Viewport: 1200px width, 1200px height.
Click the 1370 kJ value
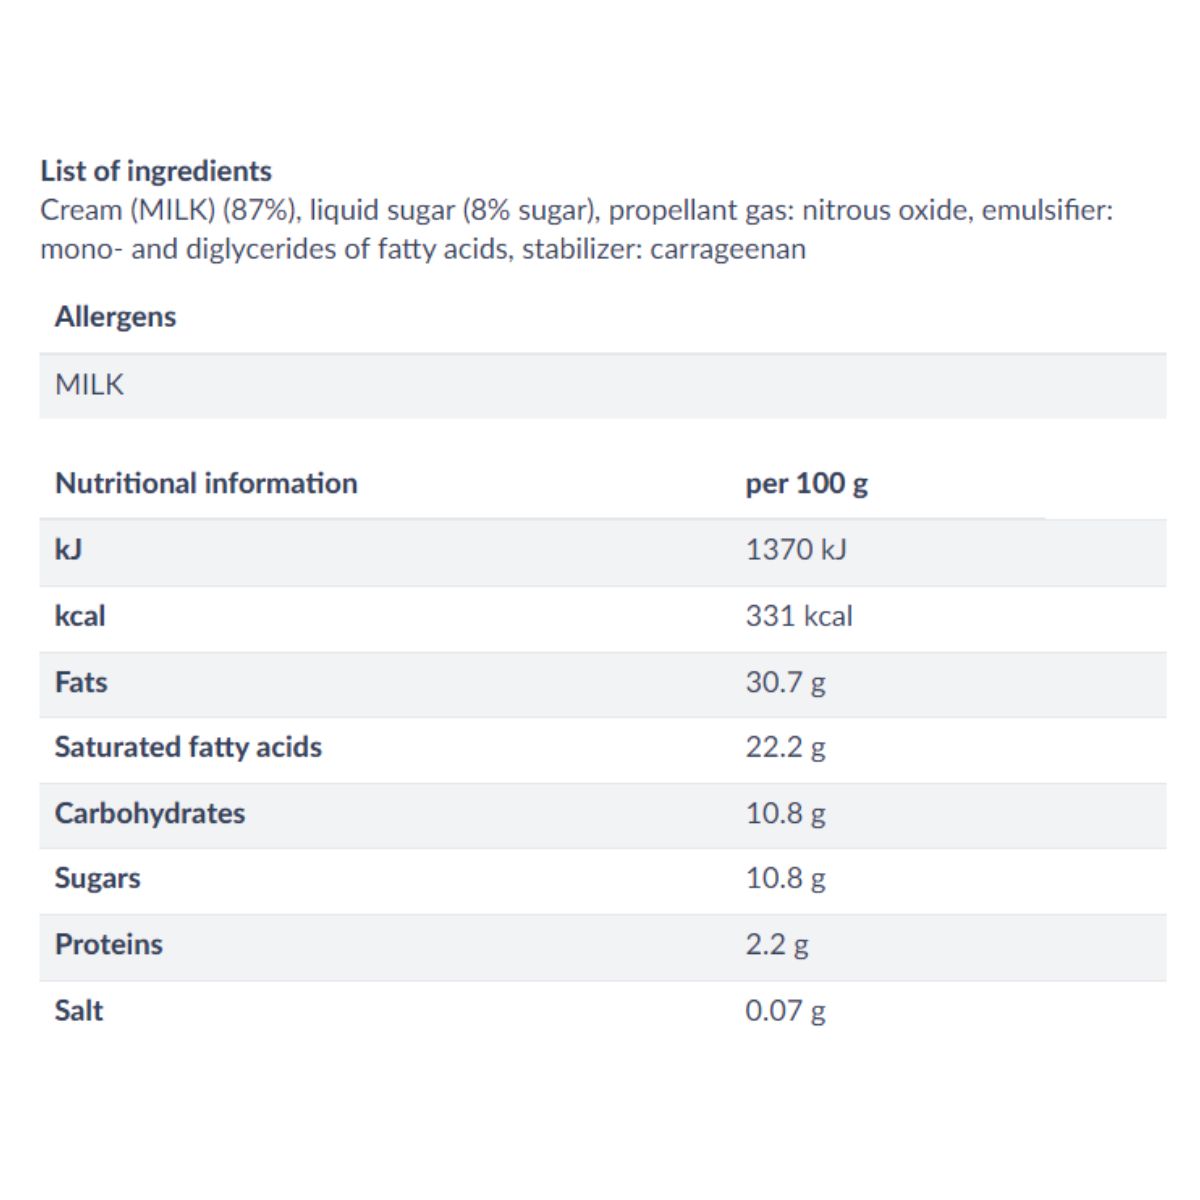tap(796, 549)
